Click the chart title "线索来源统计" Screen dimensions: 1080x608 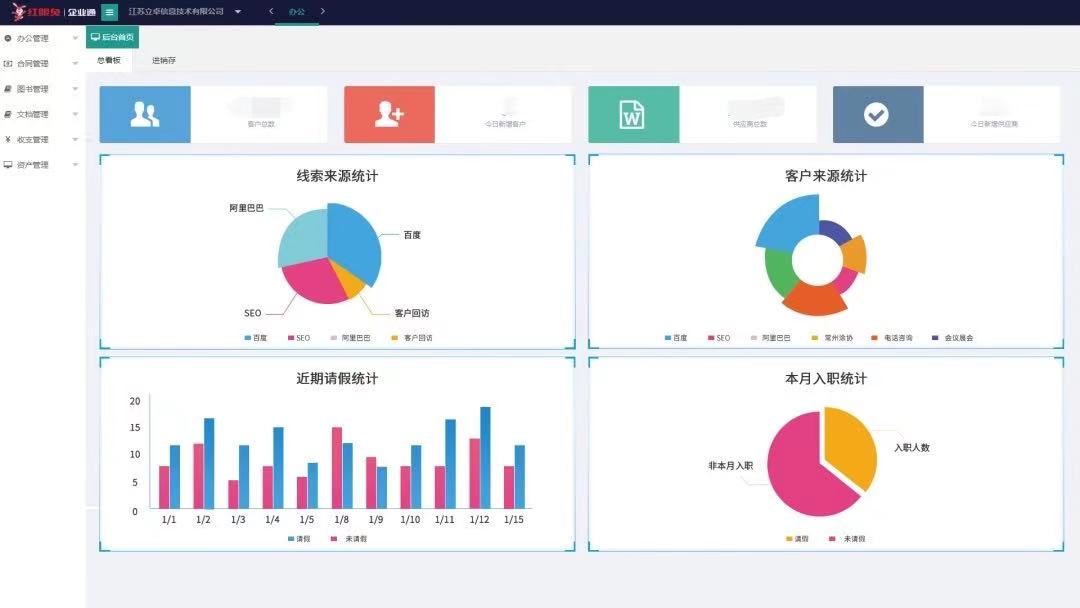[338, 176]
